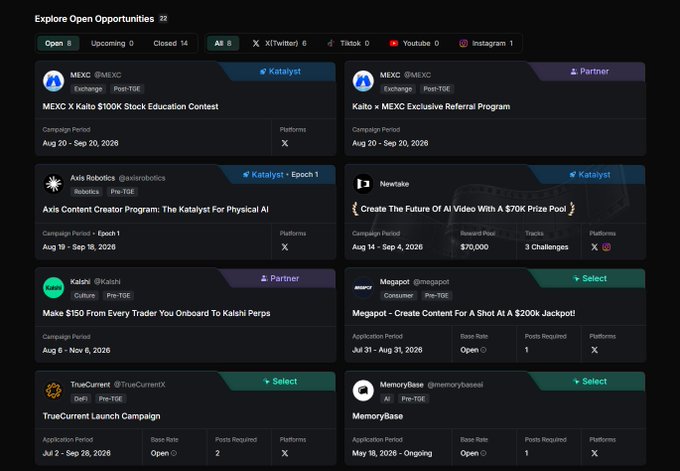The height and width of the screenshot is (471, 680).
Task: Click the 3 Challenges tracks value
Action: pyautogui.click(x=546, y=247)
